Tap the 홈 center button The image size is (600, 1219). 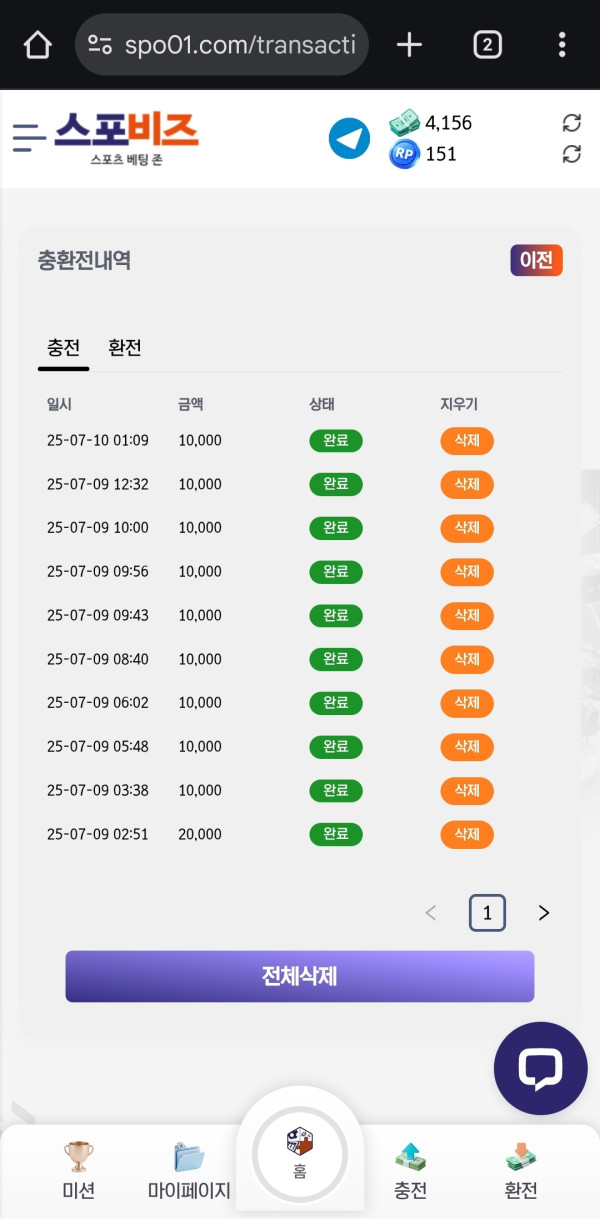pos(300,1152)
